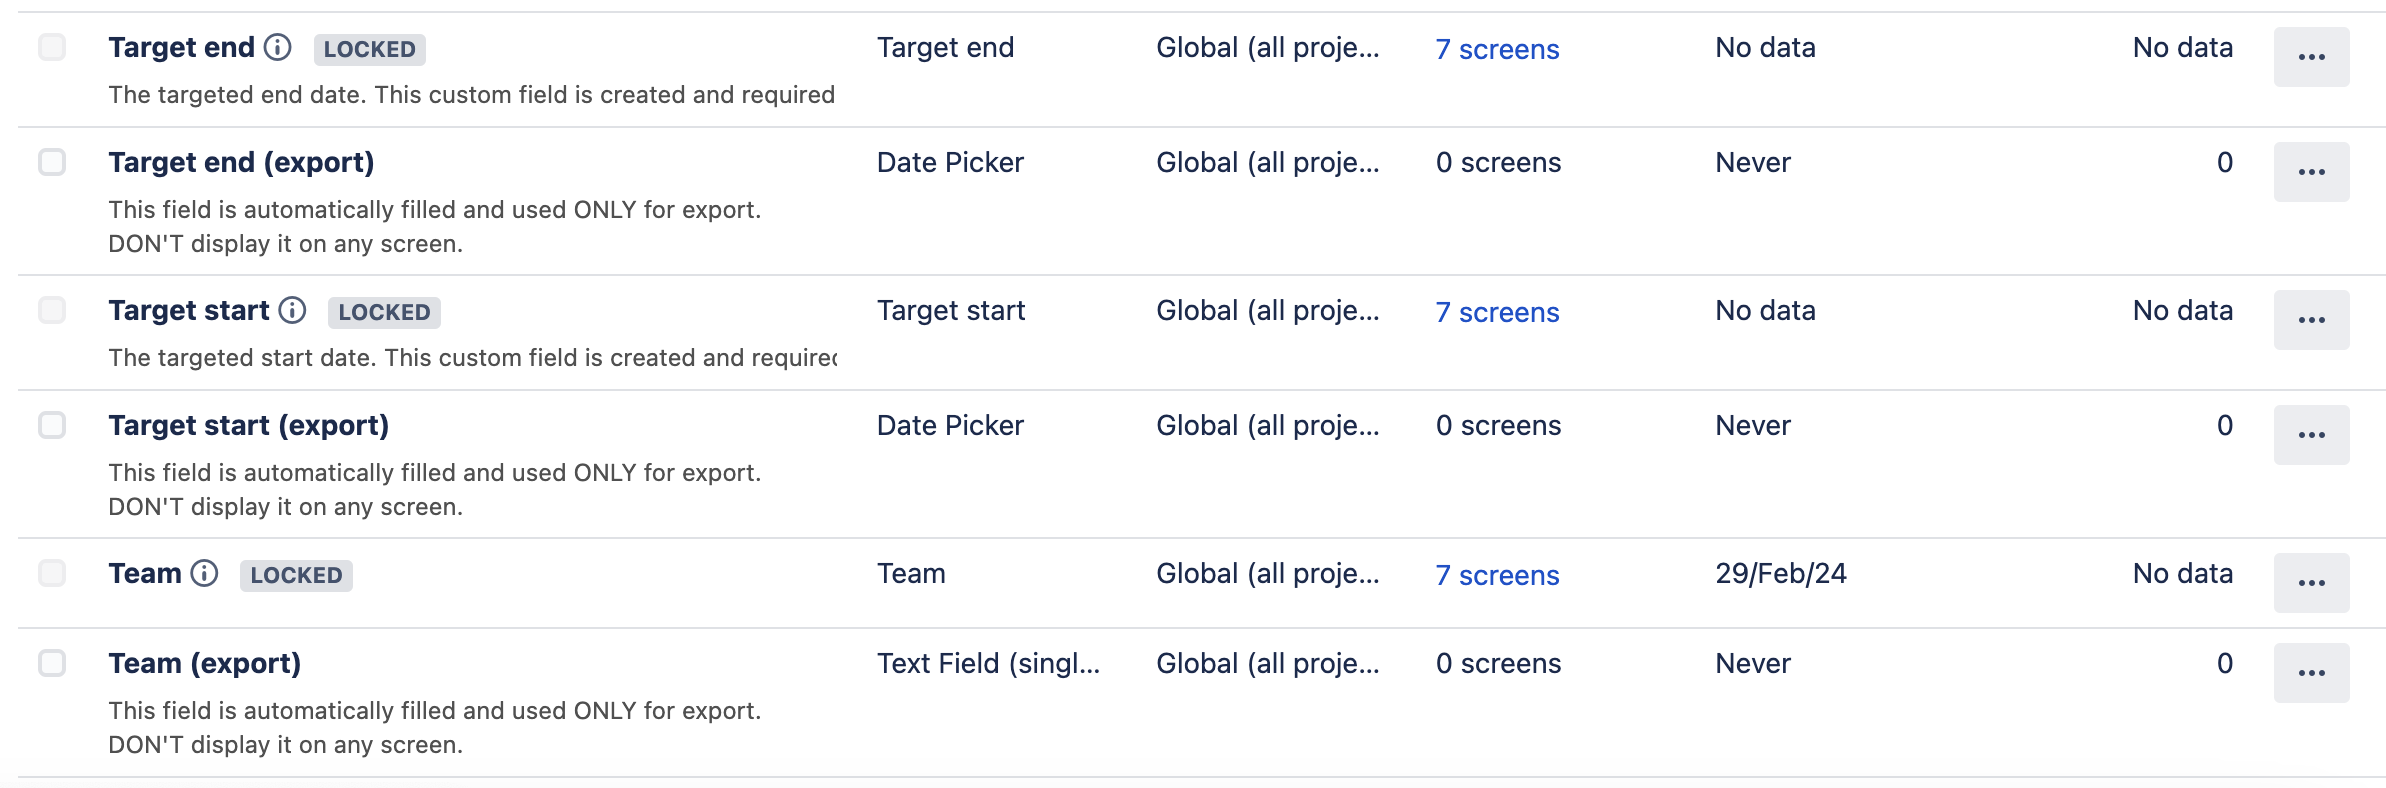Click the Target end field name
This screenshot has width=2386, height=788.
pos(181,47)
